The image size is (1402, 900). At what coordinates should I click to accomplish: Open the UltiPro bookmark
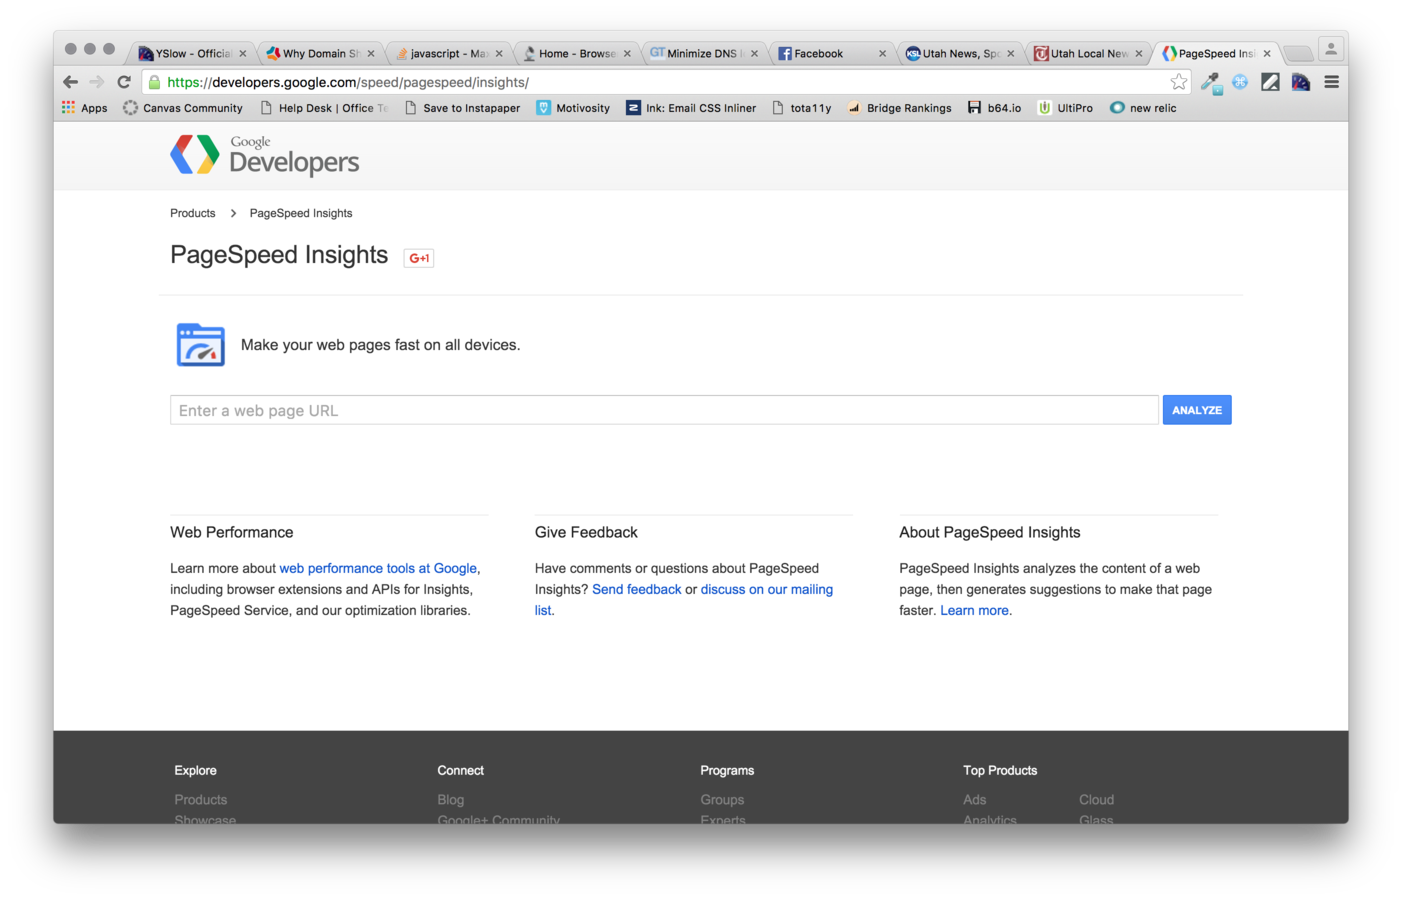[x=1065, y=108]
